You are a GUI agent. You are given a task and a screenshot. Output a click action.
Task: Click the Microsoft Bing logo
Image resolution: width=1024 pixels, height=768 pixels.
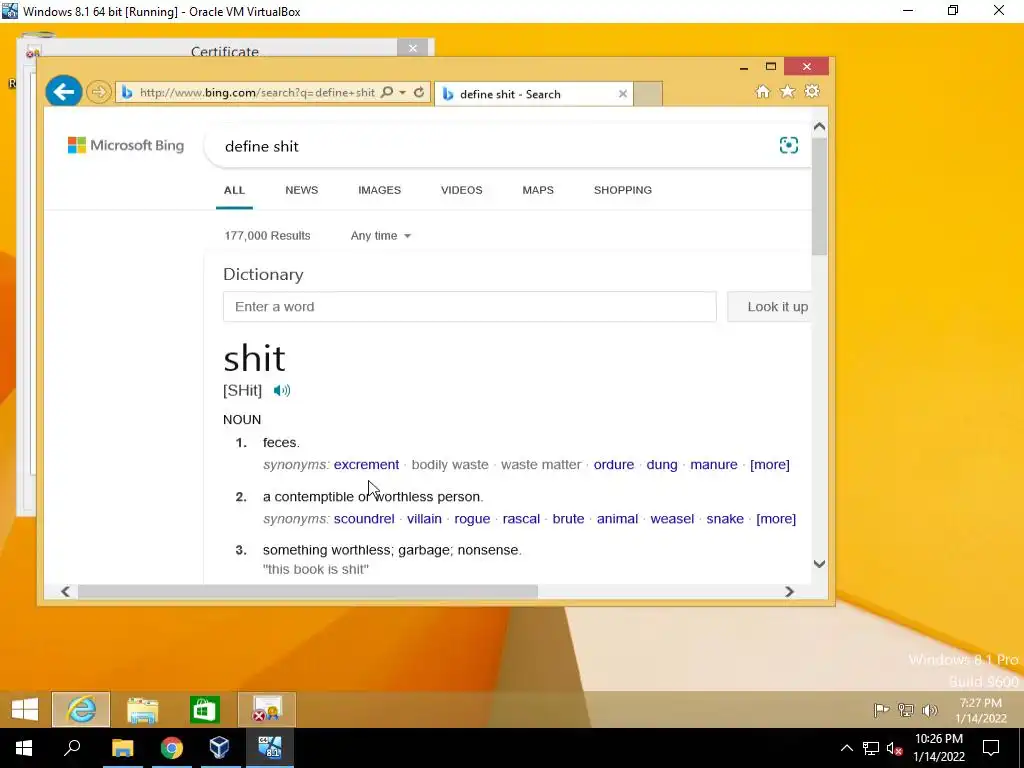[126, 145]
